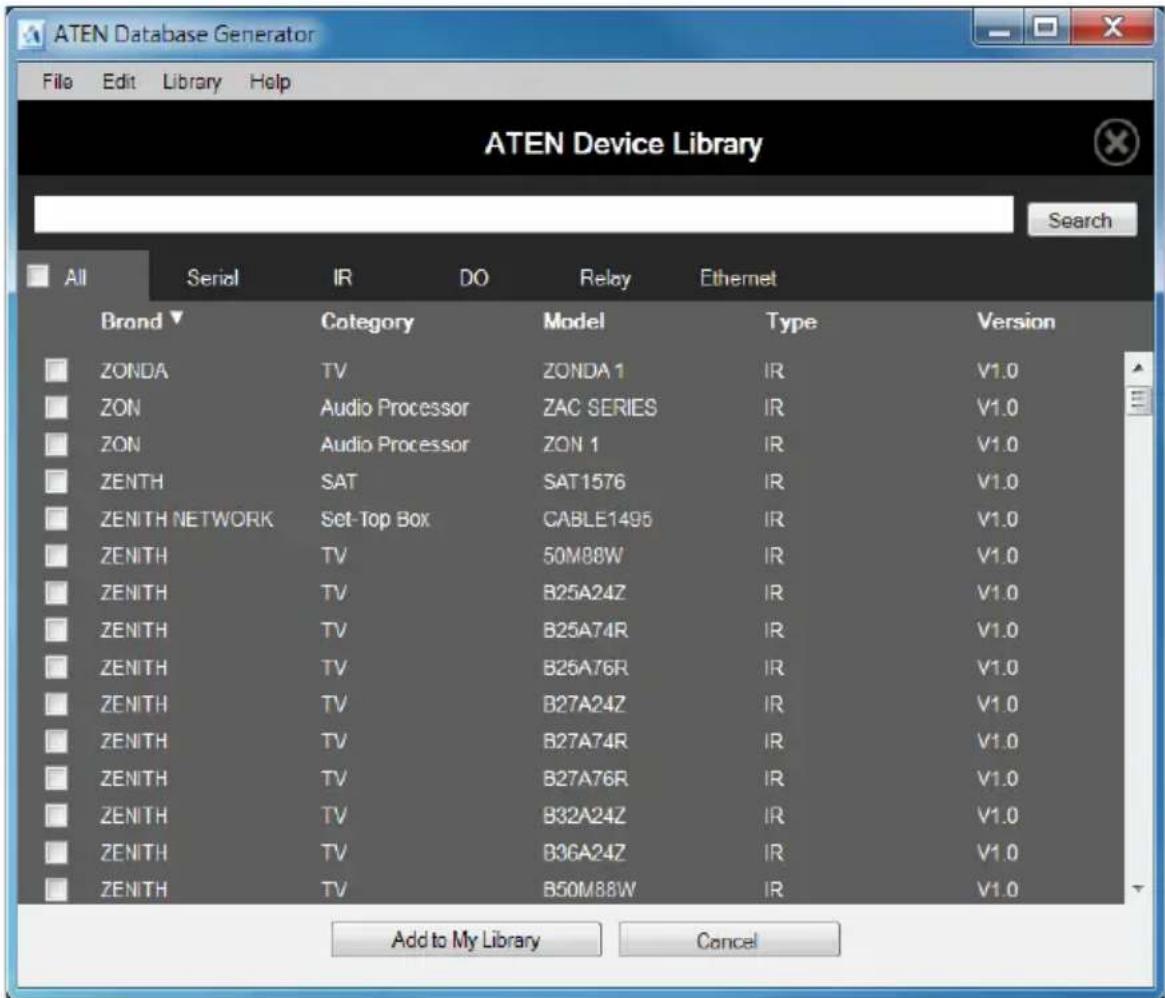The width and height of the screenshot is (1165, 998).
Task: Click the Type column header
Action: point(791,322)
